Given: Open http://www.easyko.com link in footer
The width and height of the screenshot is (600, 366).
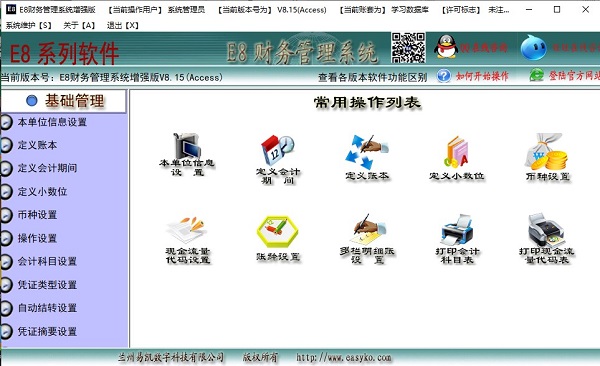Looking at the screenshot, I should 344,358.
